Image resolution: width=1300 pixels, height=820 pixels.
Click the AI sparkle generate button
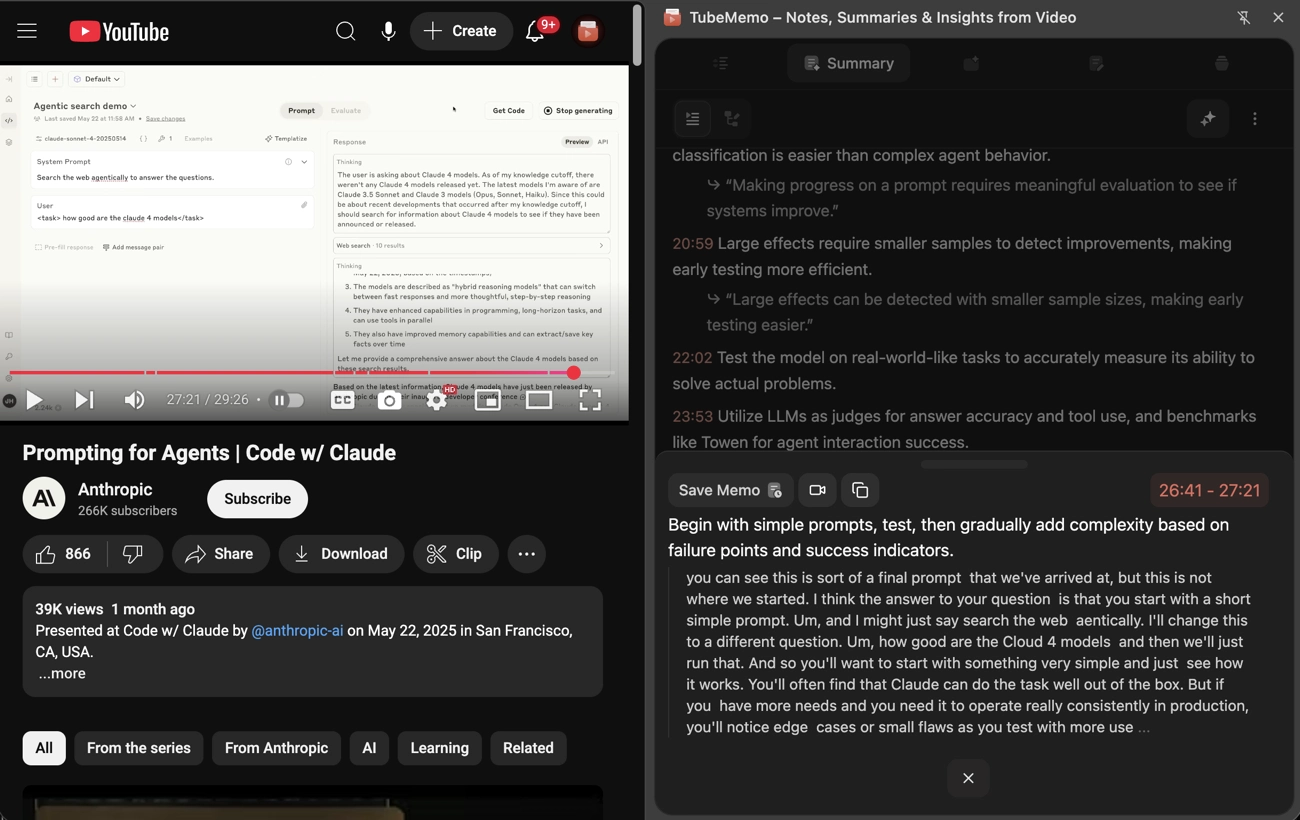[1208, 119]
